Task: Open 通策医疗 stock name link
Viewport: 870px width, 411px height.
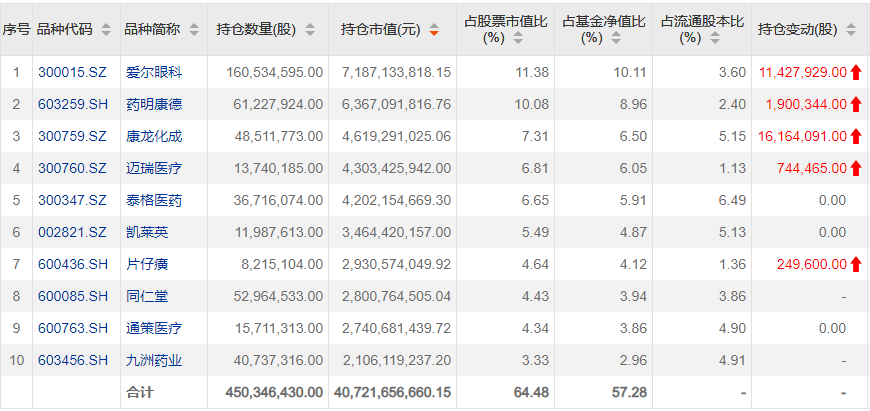Action: coord(154,329)
